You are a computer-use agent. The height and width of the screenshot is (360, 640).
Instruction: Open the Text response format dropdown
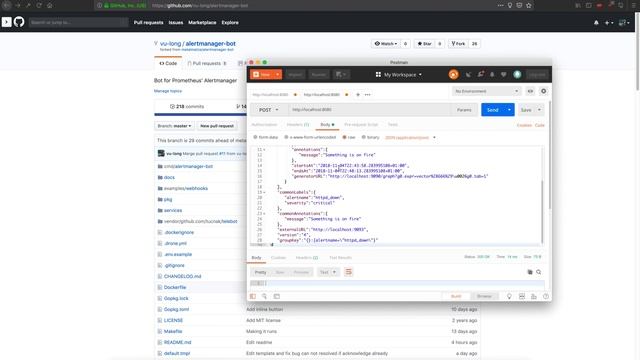[328, 272]
